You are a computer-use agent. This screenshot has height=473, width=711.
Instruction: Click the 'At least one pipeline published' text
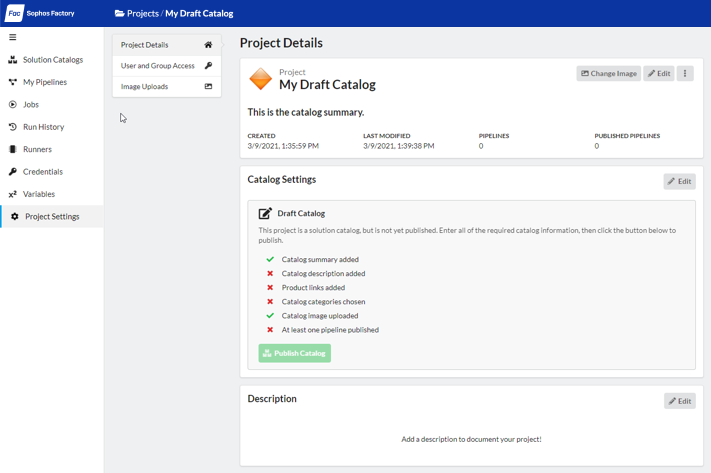point(330,330)
